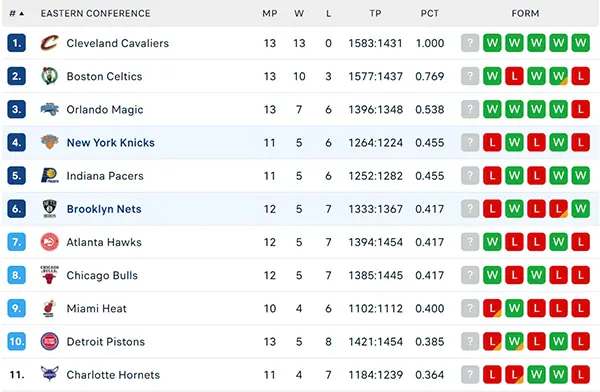
Task: Click Pacers' last green W form badge
Action: tap(581, 176)
